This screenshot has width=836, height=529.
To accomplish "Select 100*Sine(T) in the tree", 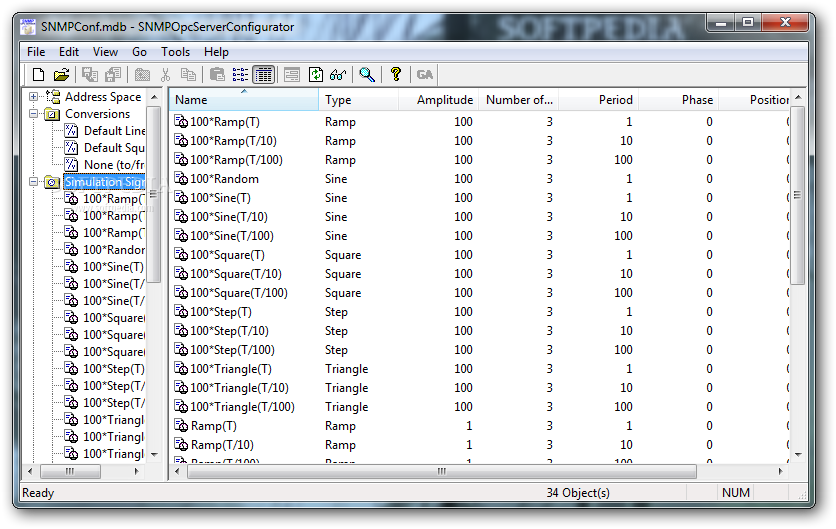I will [113, 267].
